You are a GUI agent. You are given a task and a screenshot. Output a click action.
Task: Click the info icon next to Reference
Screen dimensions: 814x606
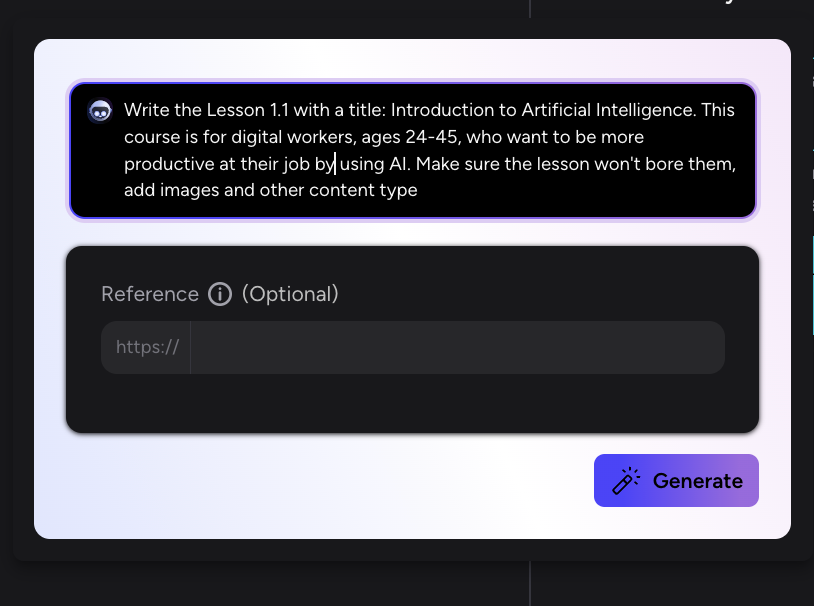pos(220,294)
